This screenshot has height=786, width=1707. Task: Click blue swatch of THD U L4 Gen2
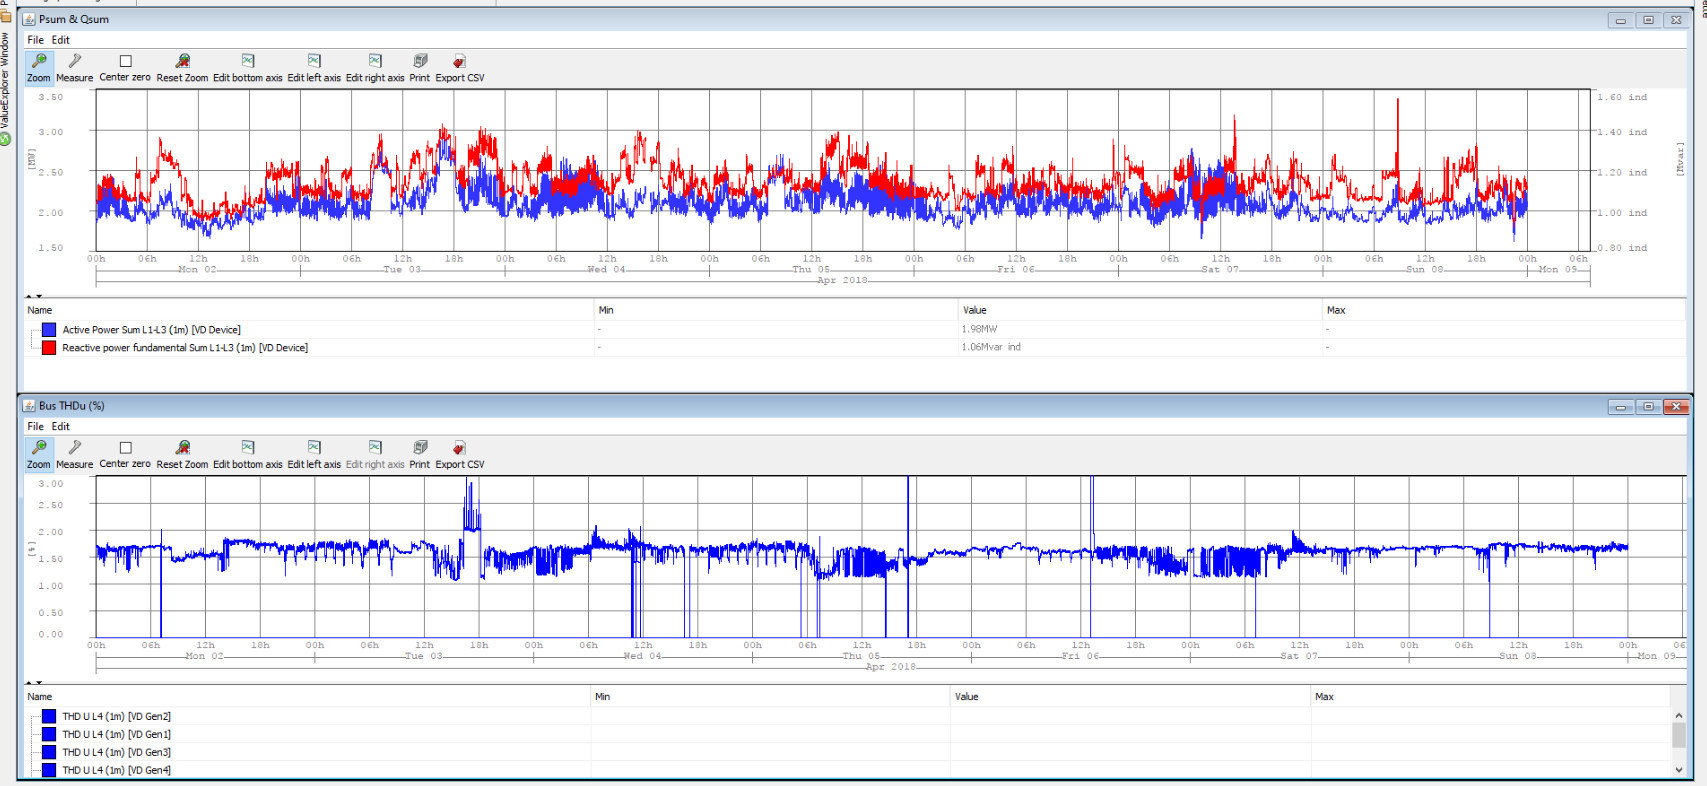click(x=49, y=716)
